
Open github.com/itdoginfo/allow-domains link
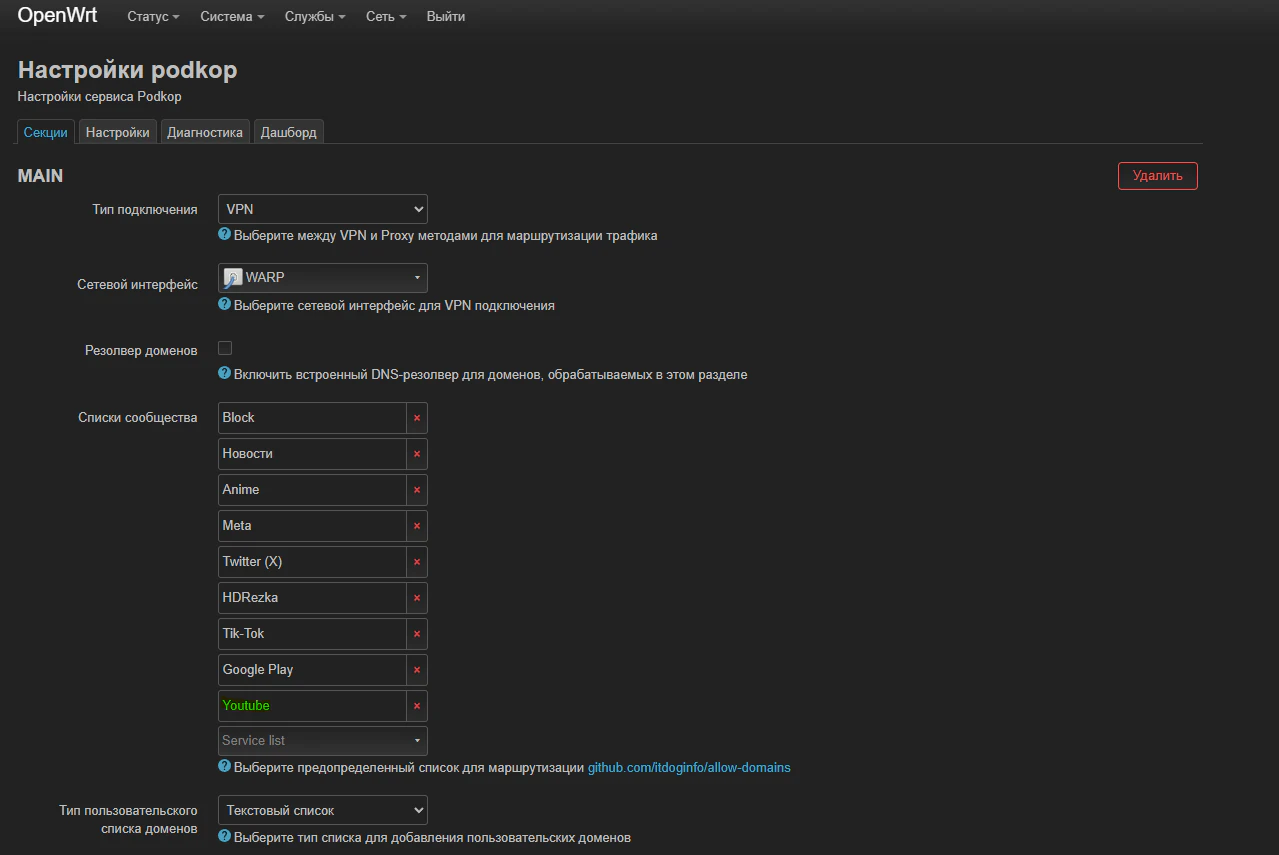(689, 768)
